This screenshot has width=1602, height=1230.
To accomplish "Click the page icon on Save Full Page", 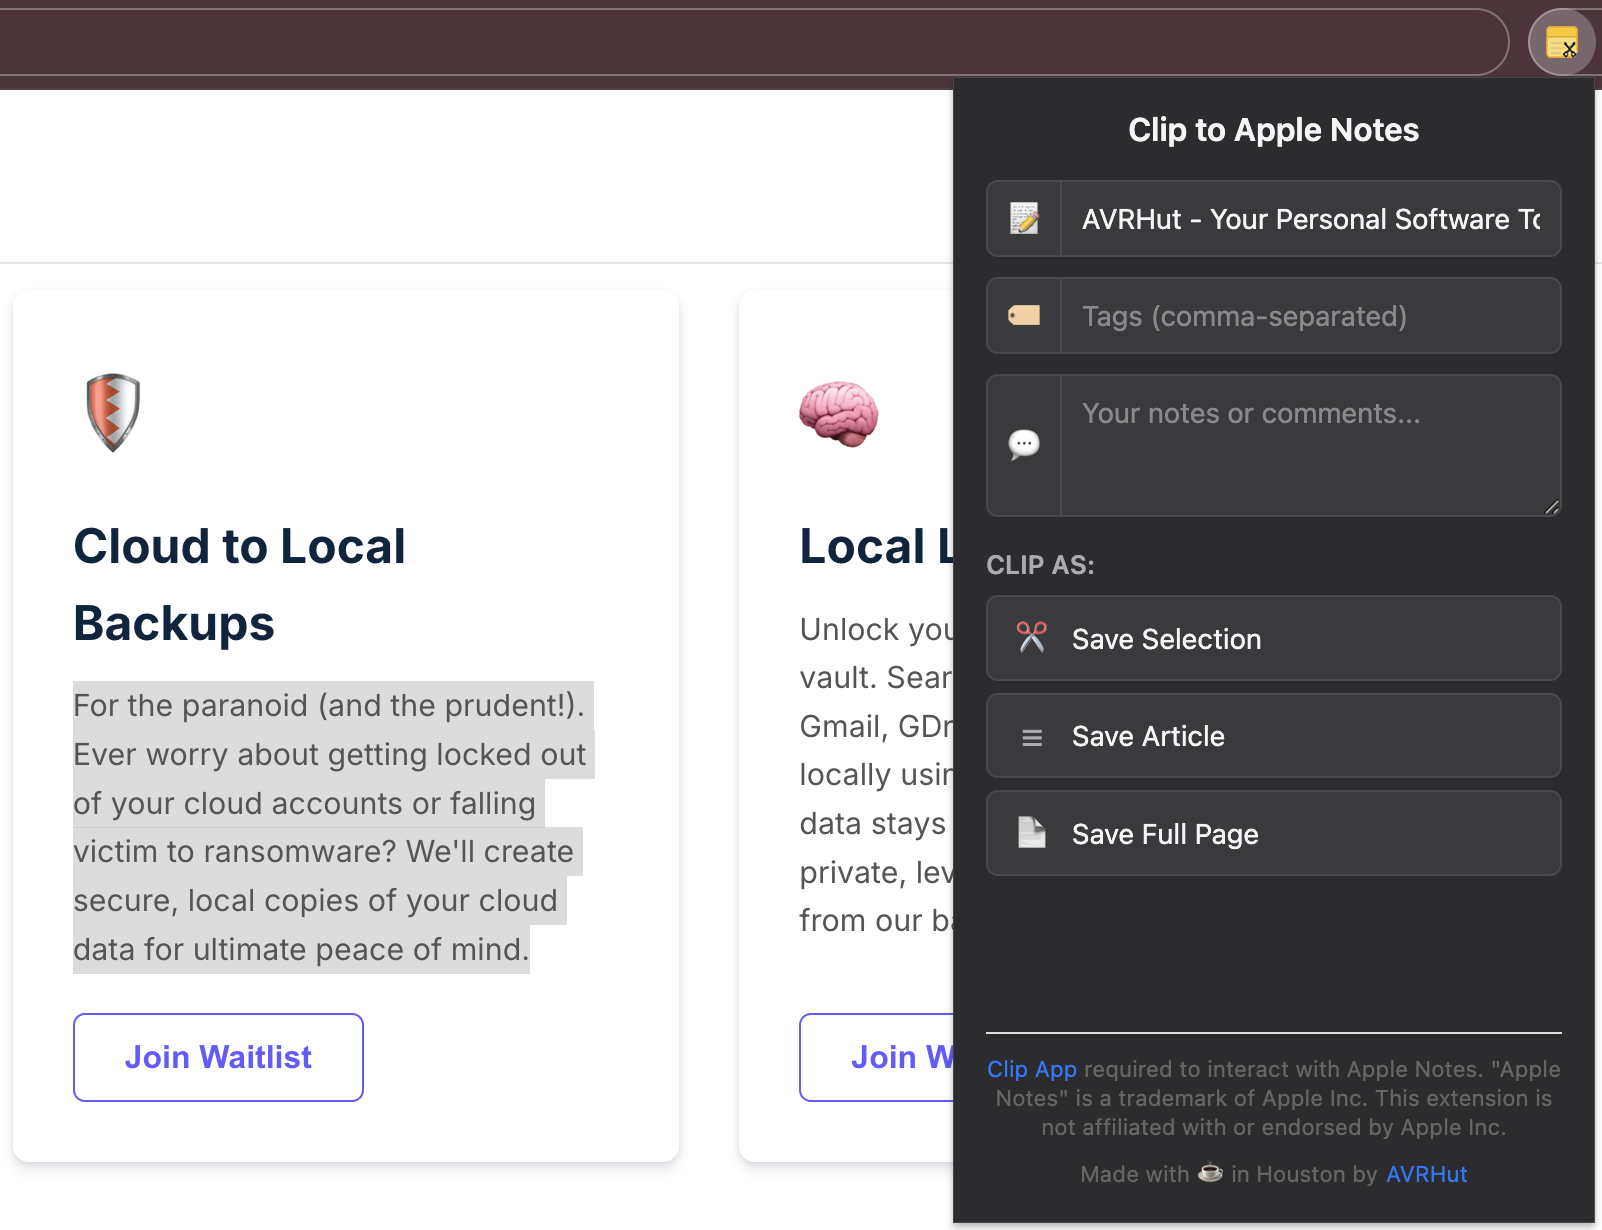I will [1031, 832].
